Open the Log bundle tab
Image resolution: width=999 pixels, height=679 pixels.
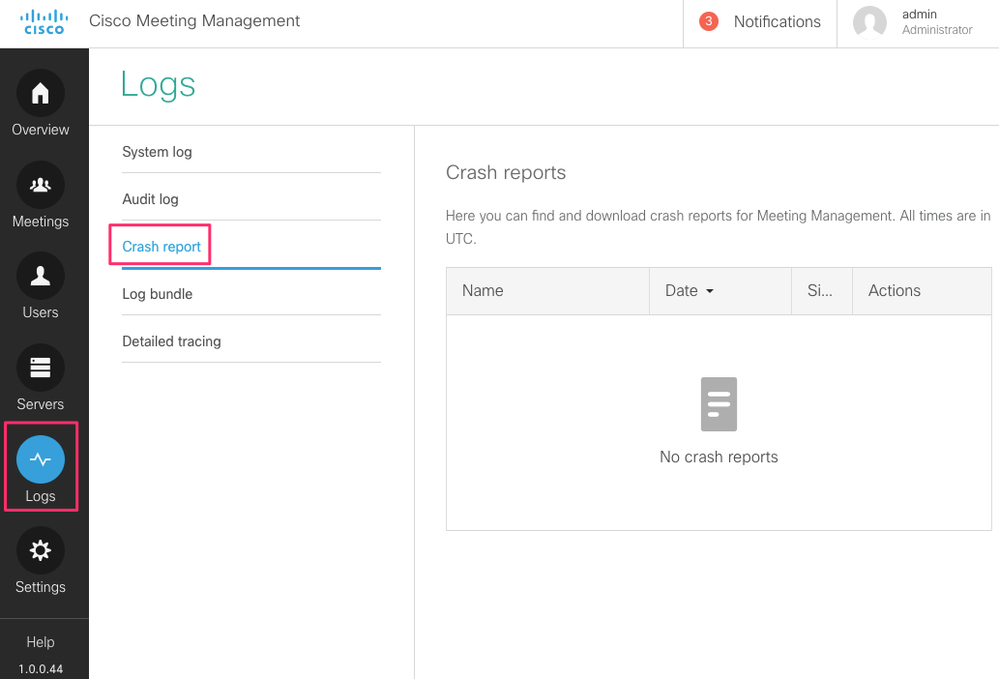point(251,294)
